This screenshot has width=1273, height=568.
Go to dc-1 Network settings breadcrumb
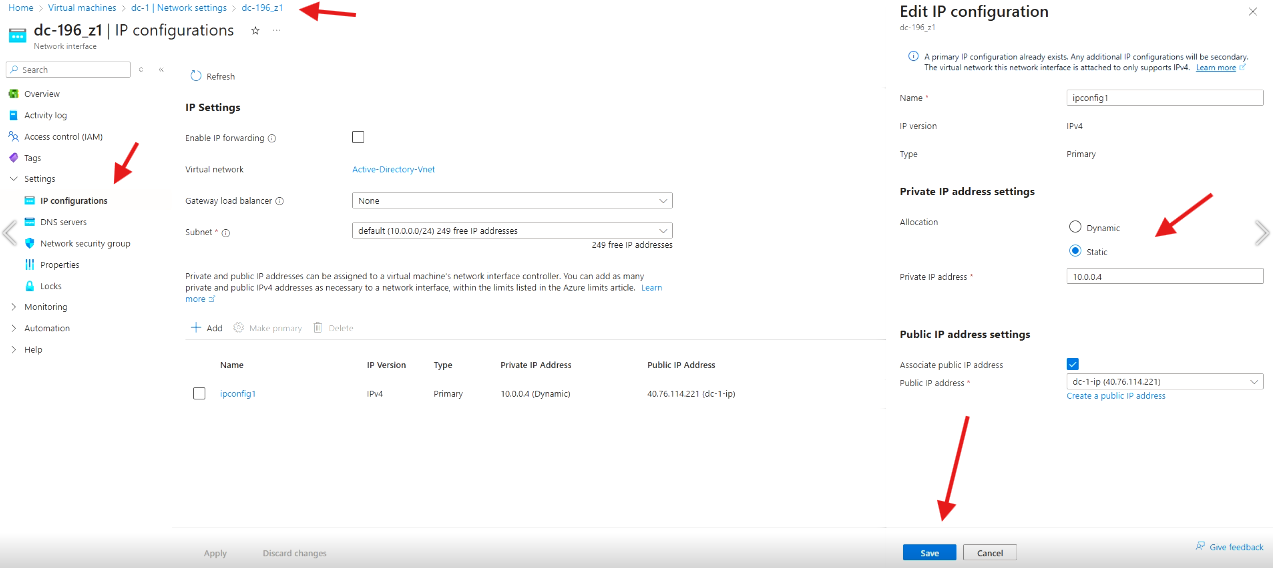(x=179, y=8)
